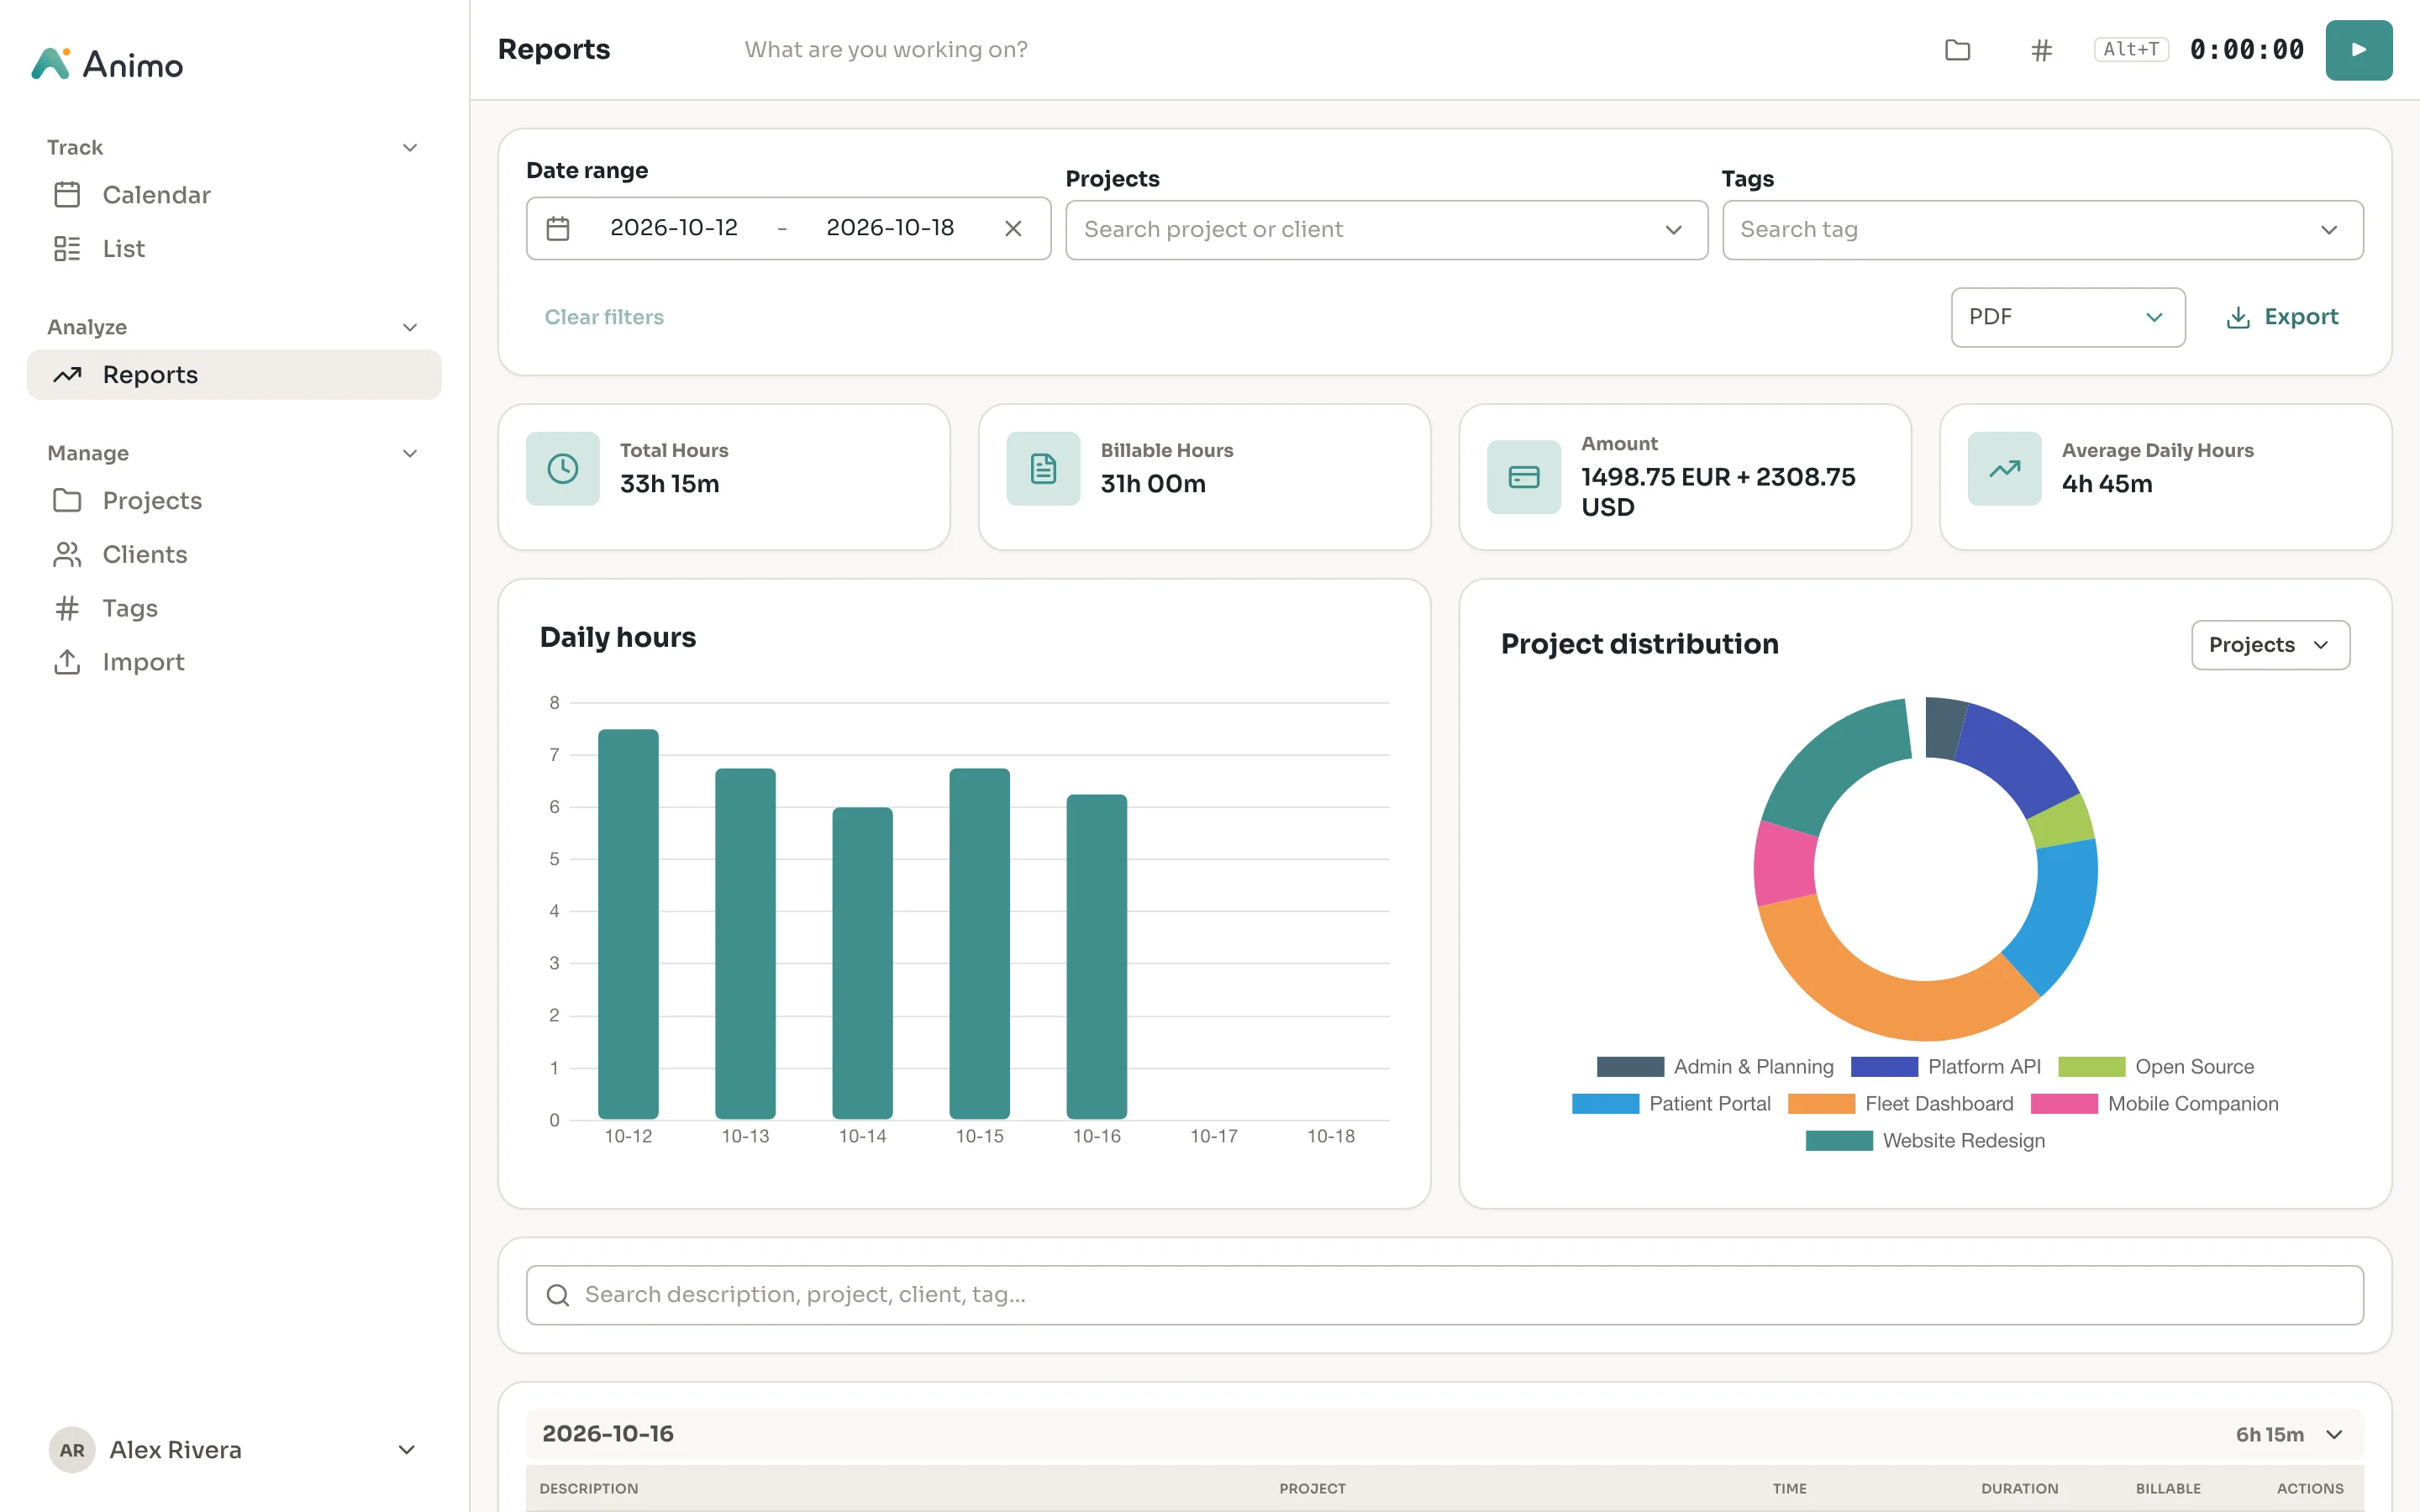This screenshot has height=1512, width=2420.
Task: Click the Admin & Planning legend swatch
Action: pos(1630,1067)
